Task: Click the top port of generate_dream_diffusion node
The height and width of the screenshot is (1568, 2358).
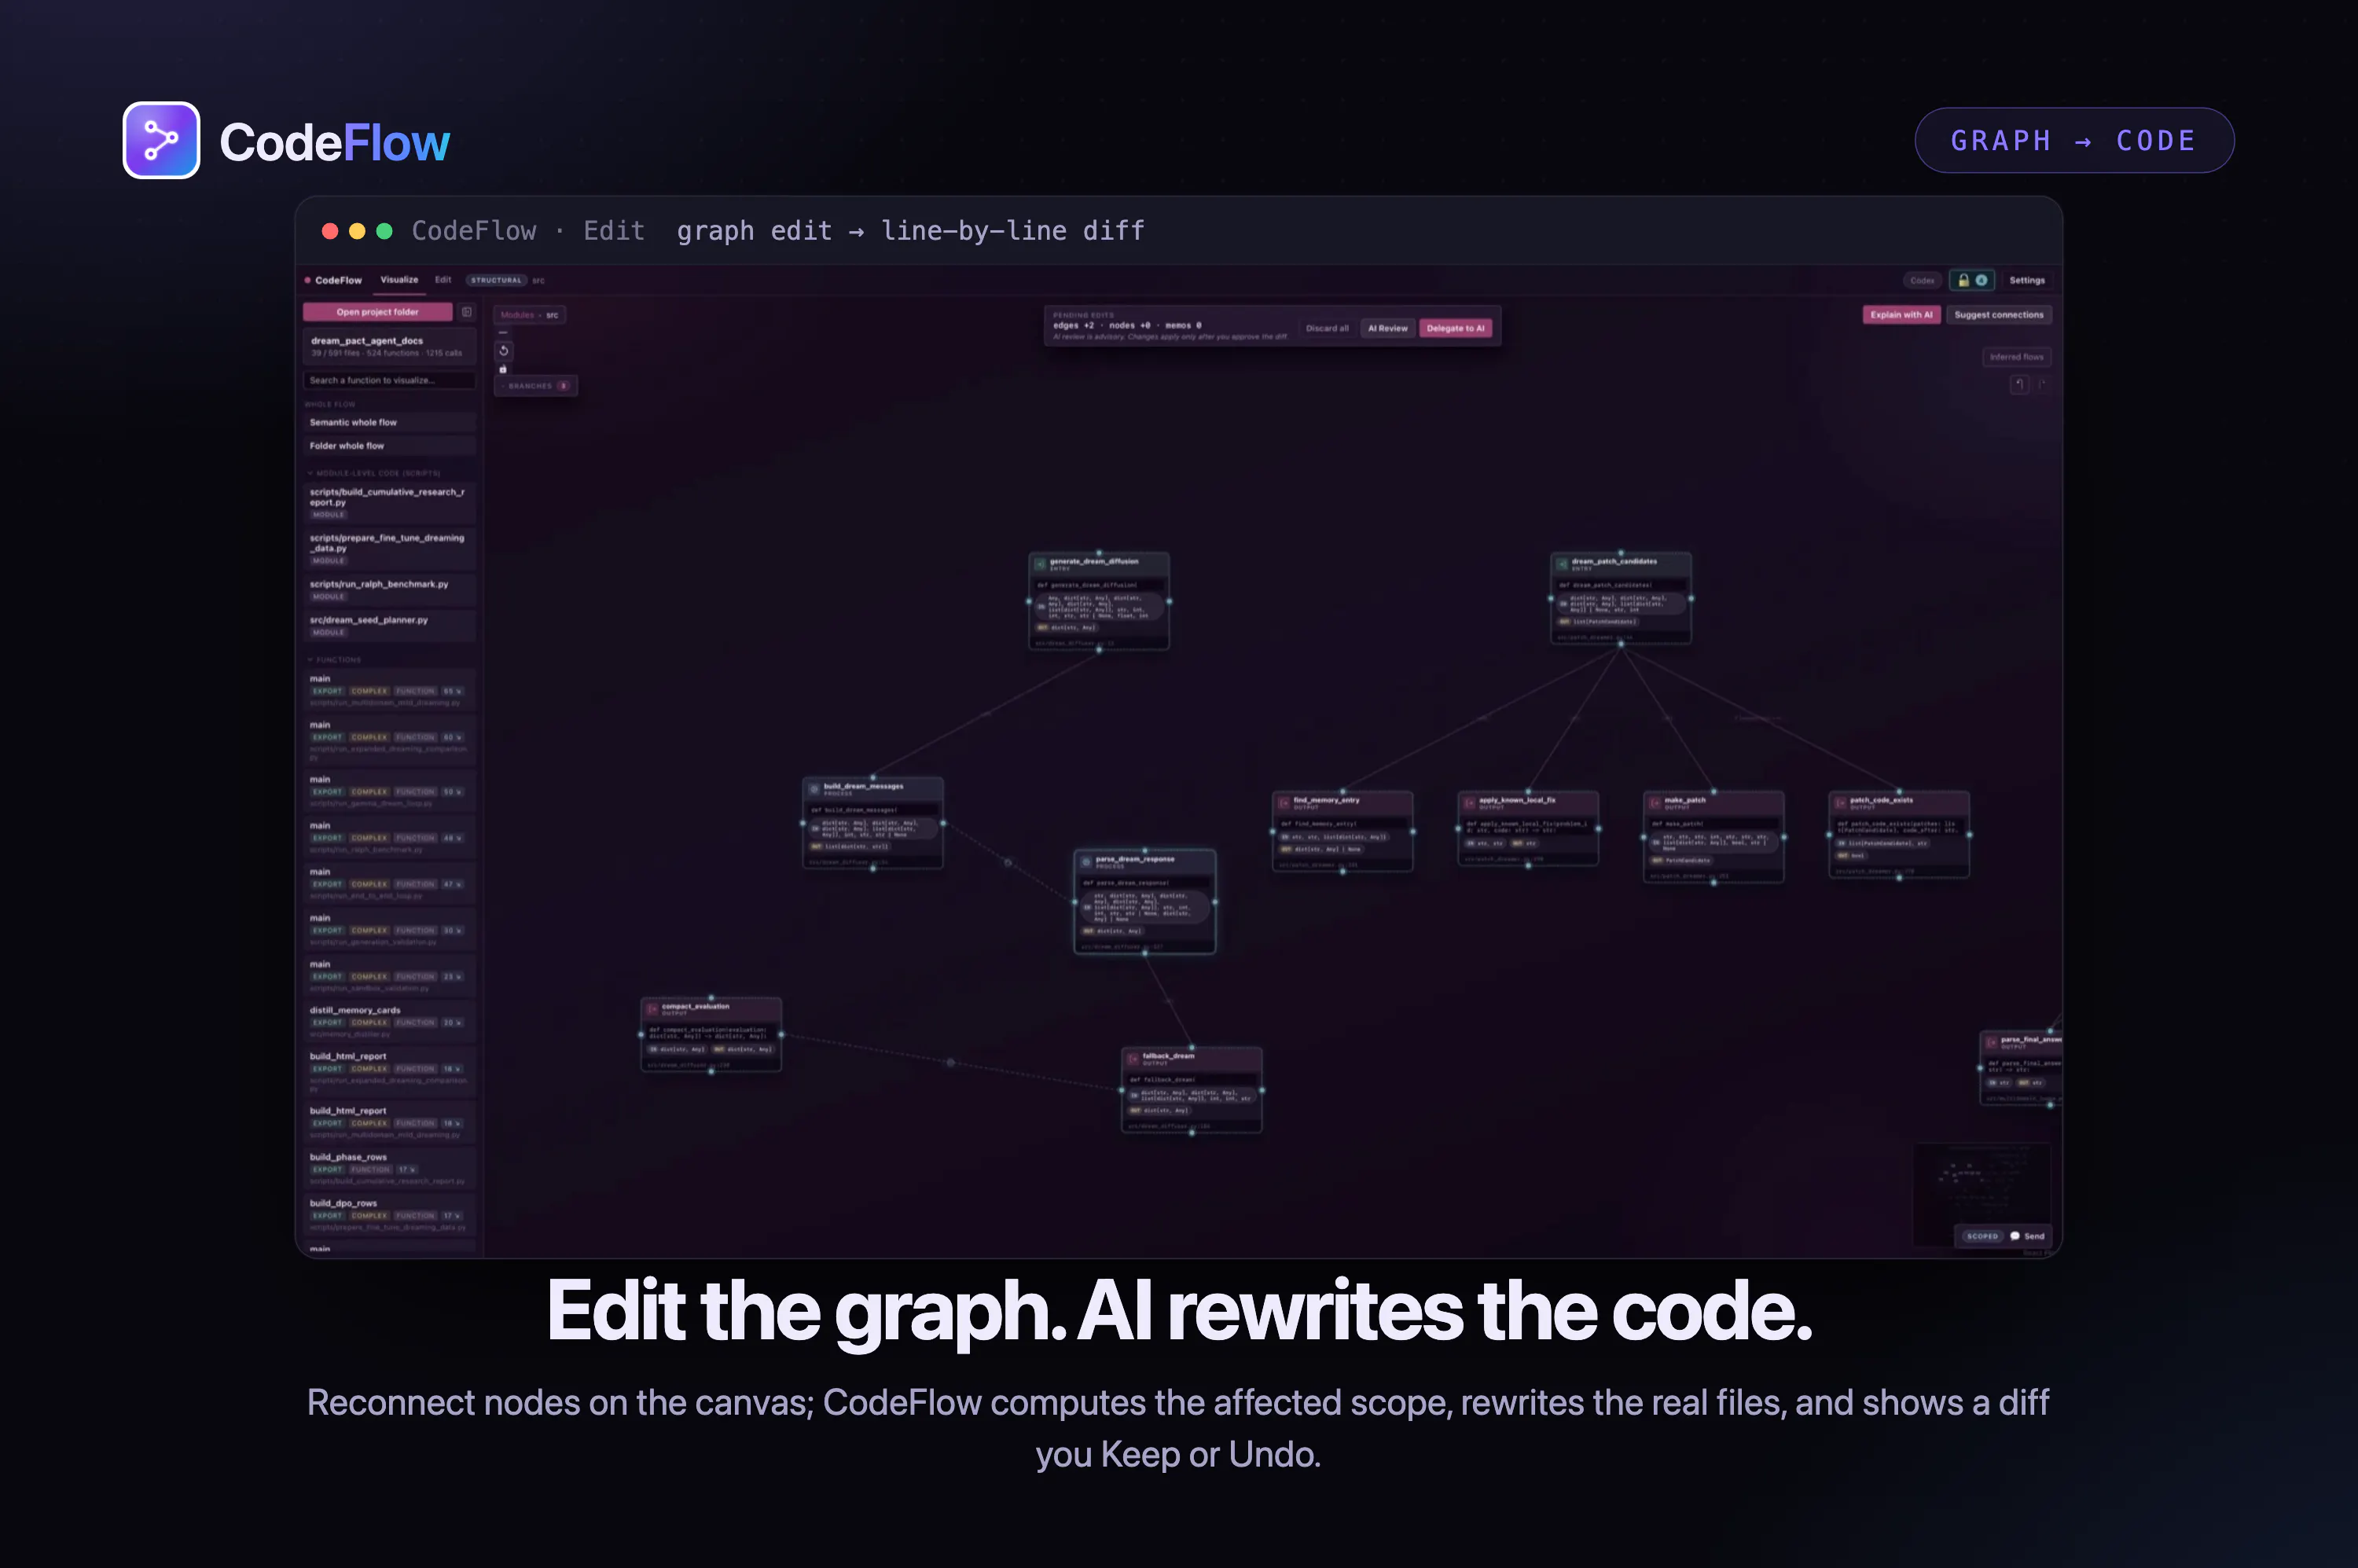Action: pyautogui.click(x=1098, y=552)
